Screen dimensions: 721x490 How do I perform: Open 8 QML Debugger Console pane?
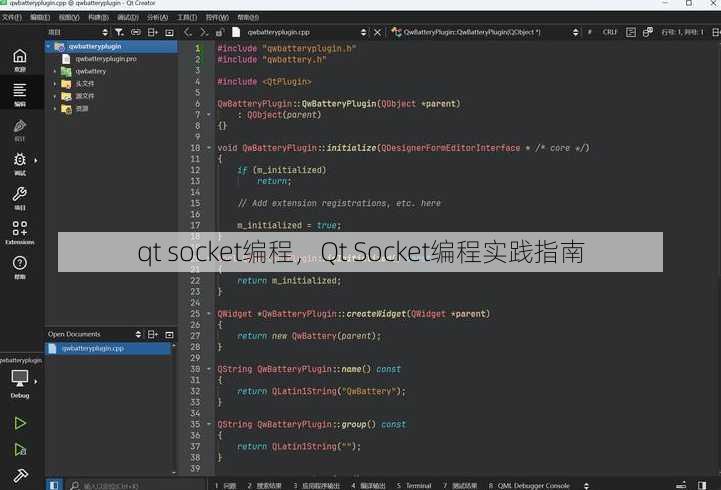click(x=529, y=485)
